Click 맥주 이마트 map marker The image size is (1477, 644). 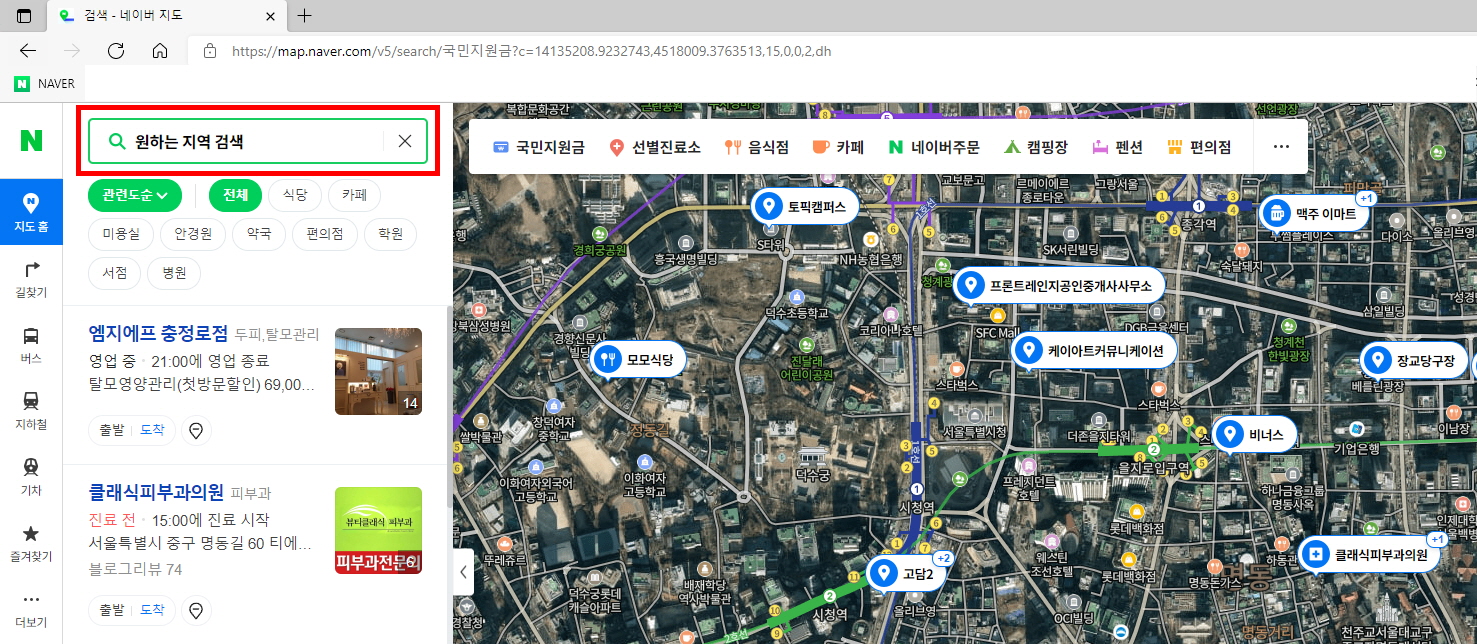[x=1315, y=213]
